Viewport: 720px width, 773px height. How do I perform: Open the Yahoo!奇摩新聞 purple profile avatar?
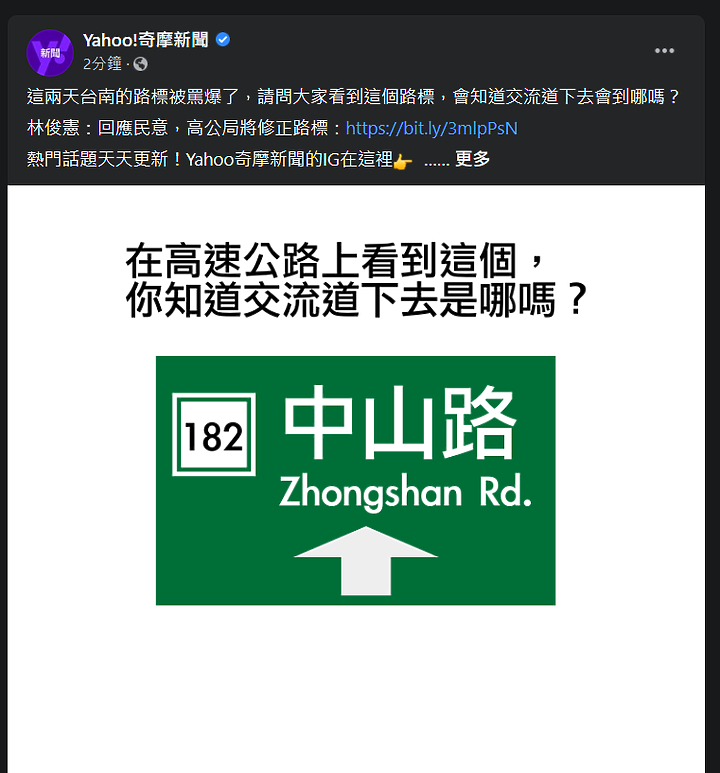click(50, 53)
